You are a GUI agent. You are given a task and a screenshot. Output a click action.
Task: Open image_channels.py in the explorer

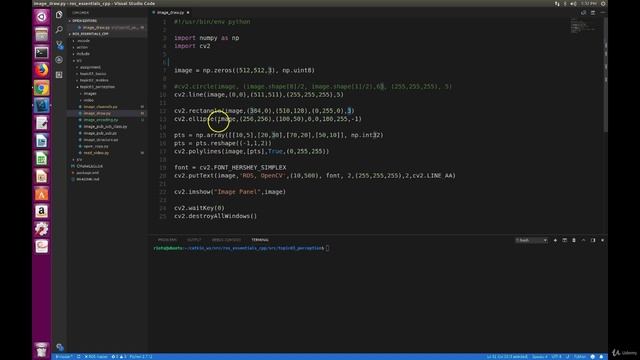pos(100,107)
